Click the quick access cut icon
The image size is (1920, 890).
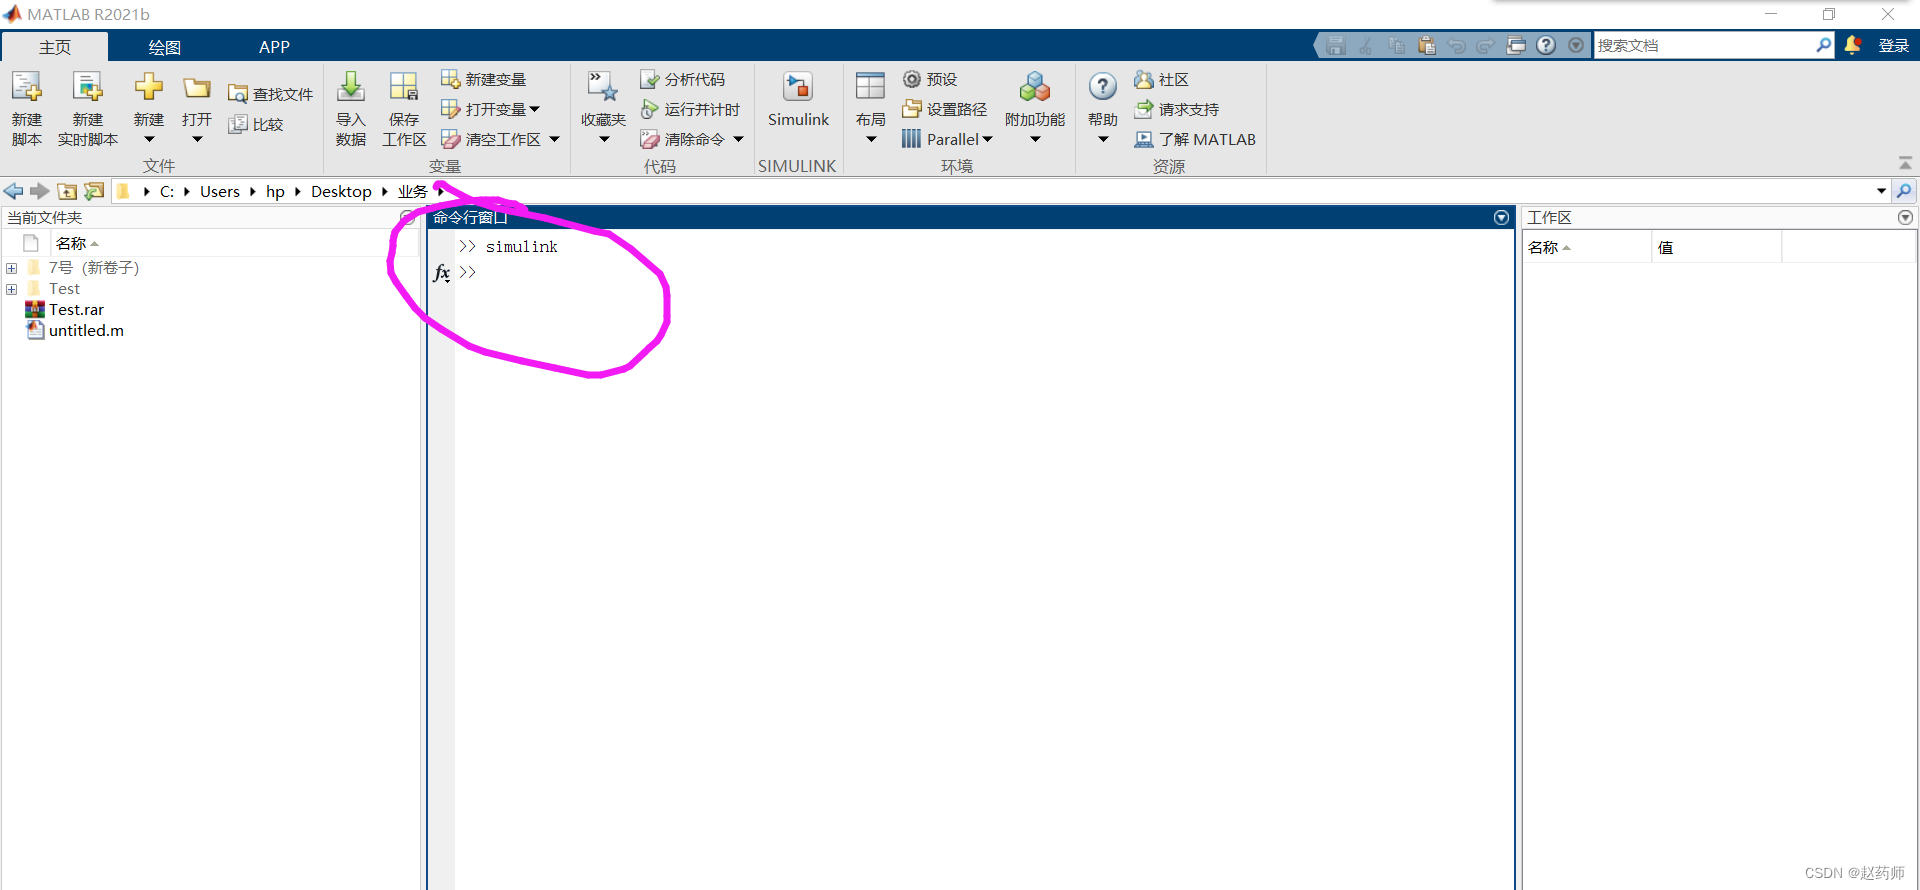[x=1366, y=46]
